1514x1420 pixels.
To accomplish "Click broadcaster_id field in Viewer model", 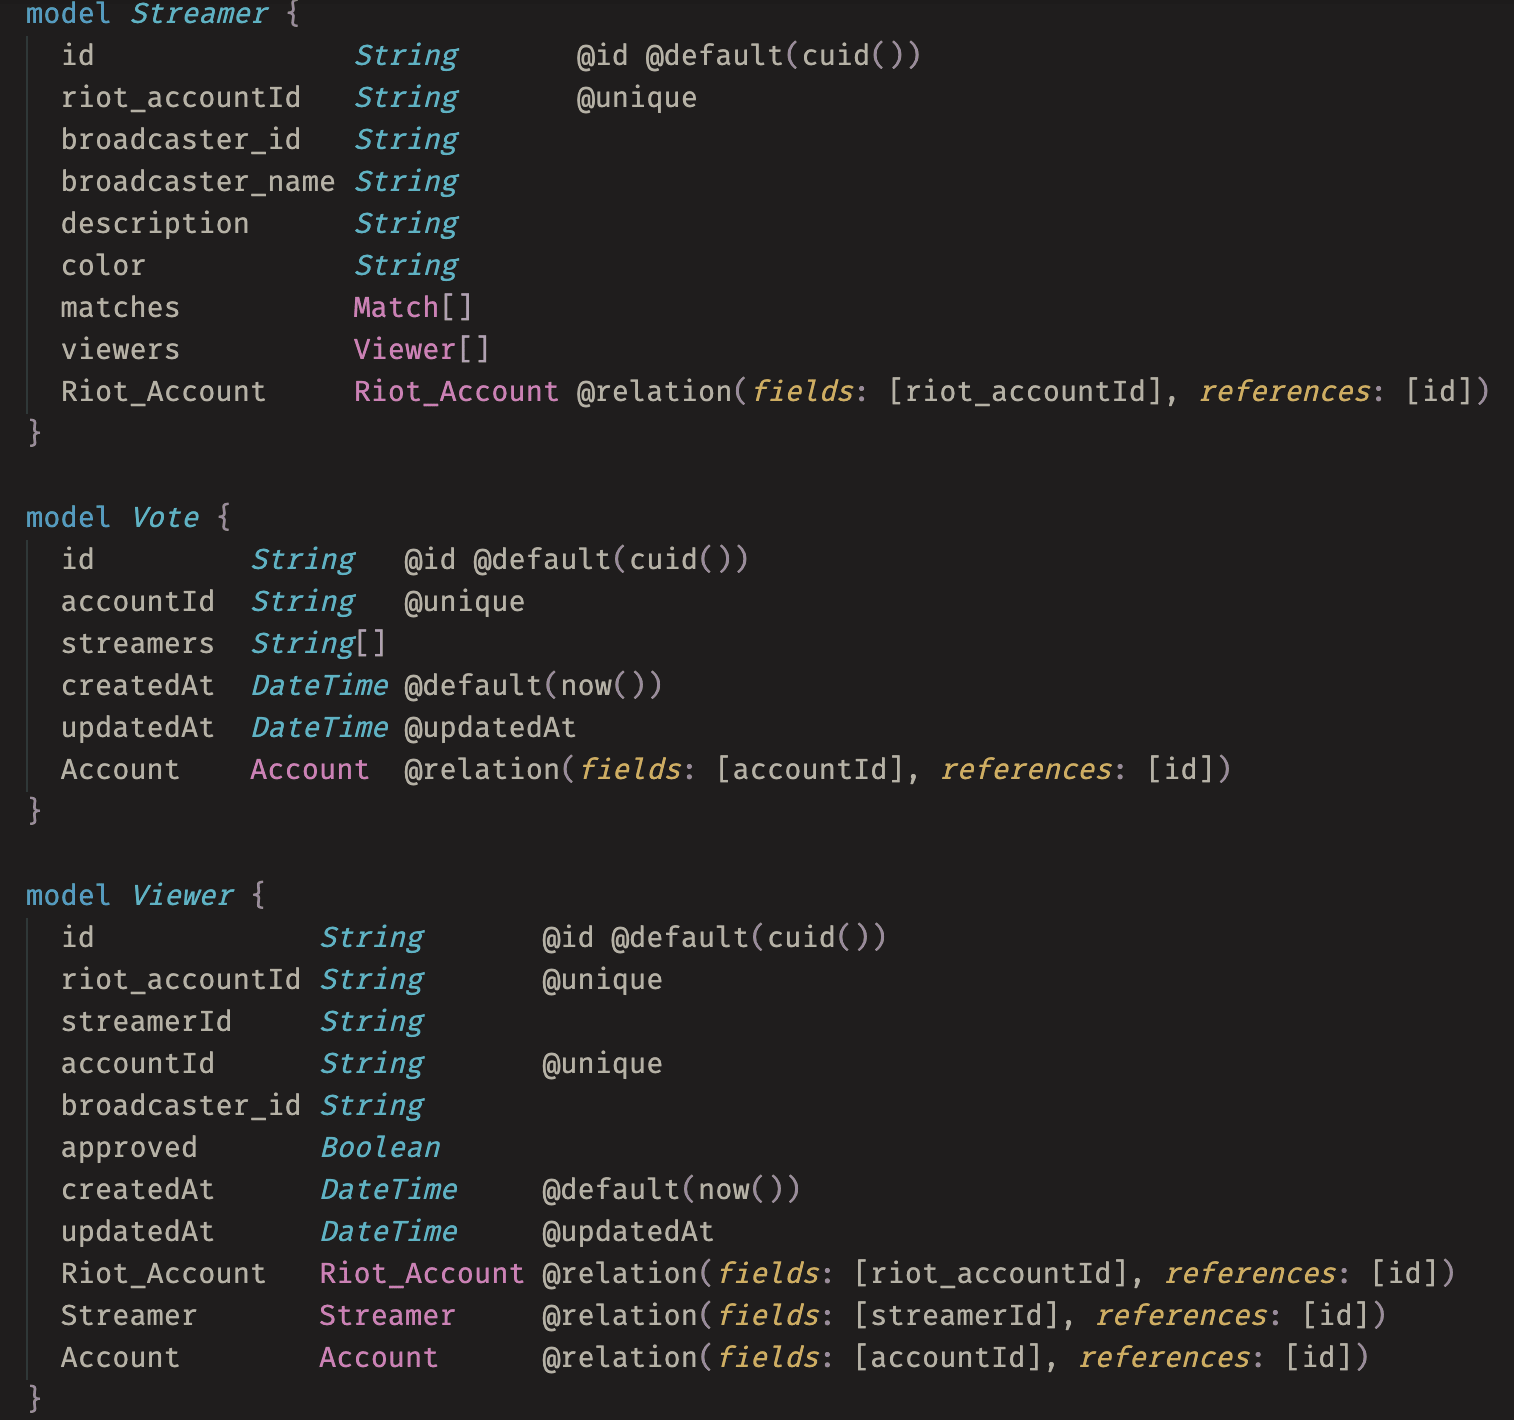I will tap(181, 1106).
